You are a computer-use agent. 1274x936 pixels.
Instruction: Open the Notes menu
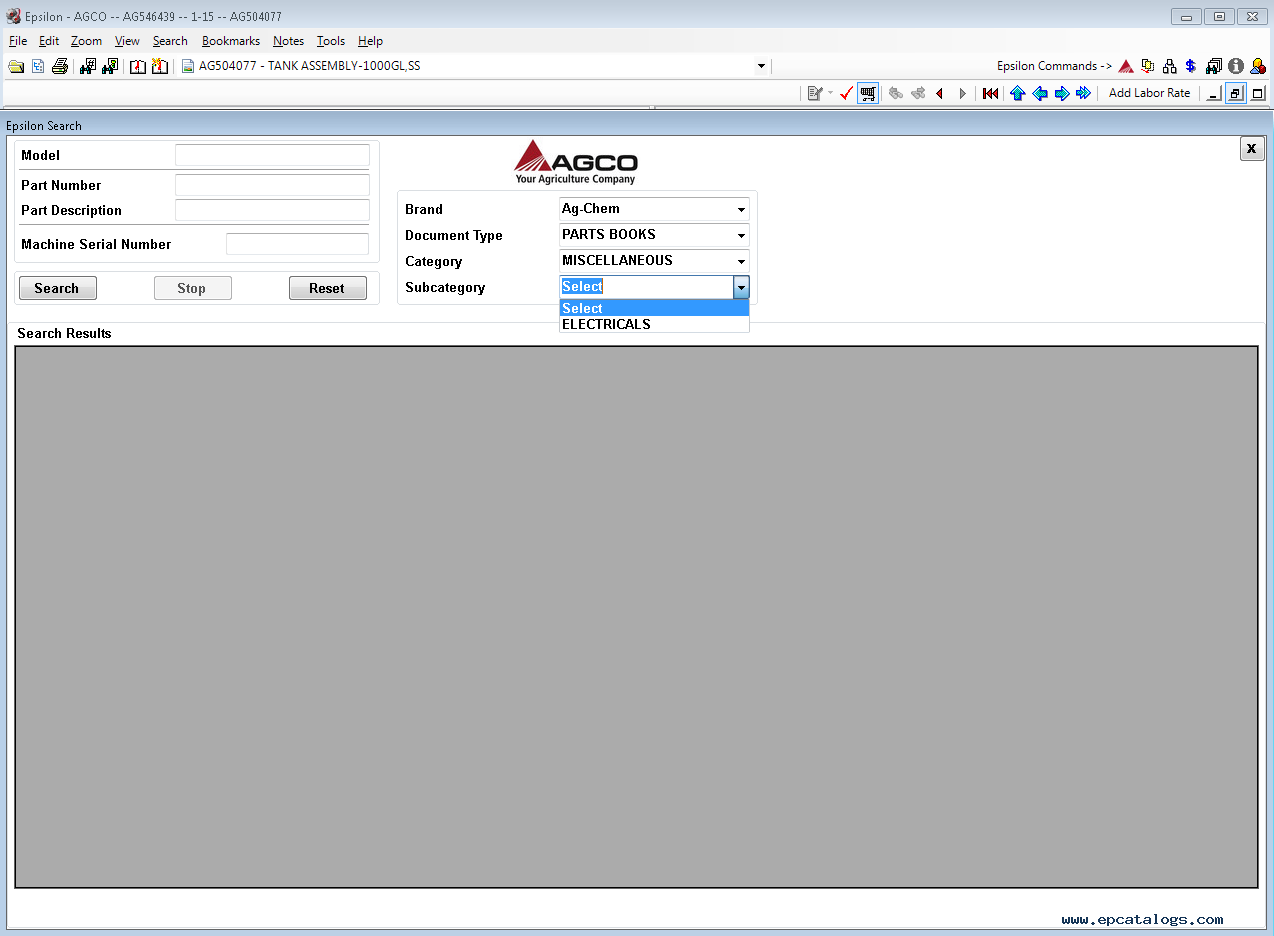288,41
